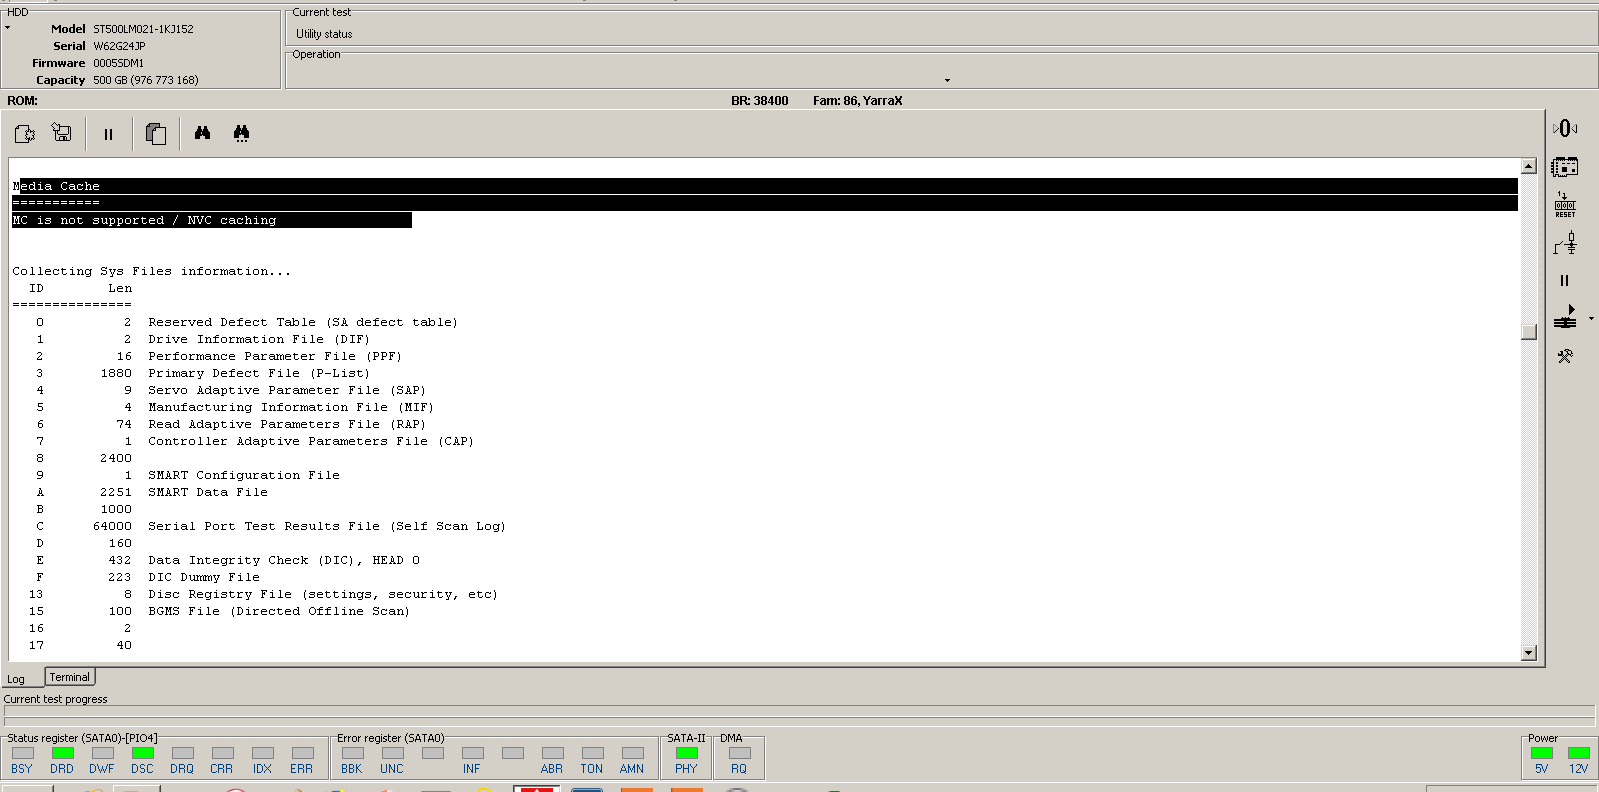Click the log scrollbar down arrow
This screenshot has width=1599, height=792.
pyautogui.click(x=1528, y=653)
